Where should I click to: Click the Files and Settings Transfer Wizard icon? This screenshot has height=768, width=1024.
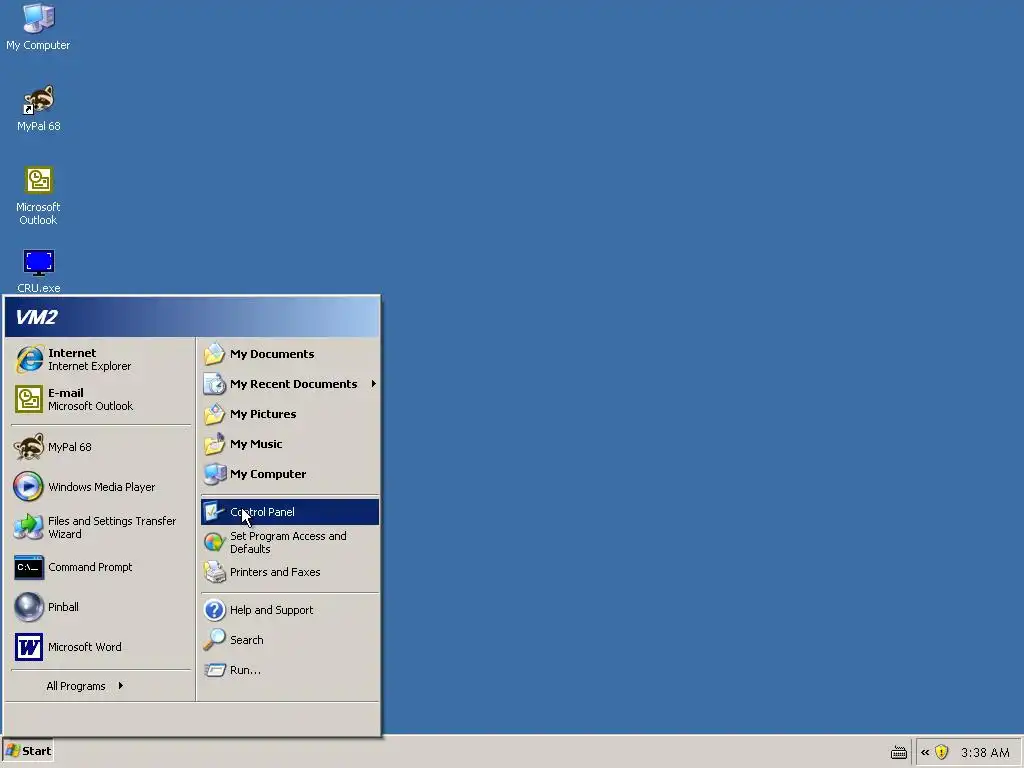[29, 527]
